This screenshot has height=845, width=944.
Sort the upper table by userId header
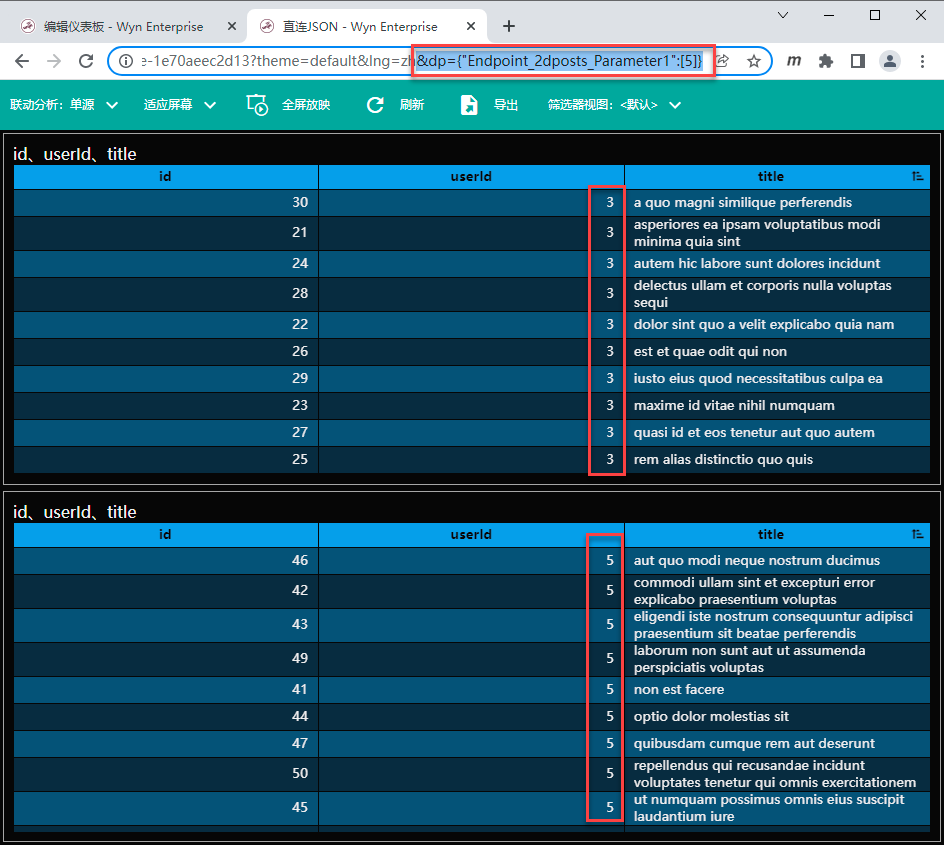pos(471,176)
